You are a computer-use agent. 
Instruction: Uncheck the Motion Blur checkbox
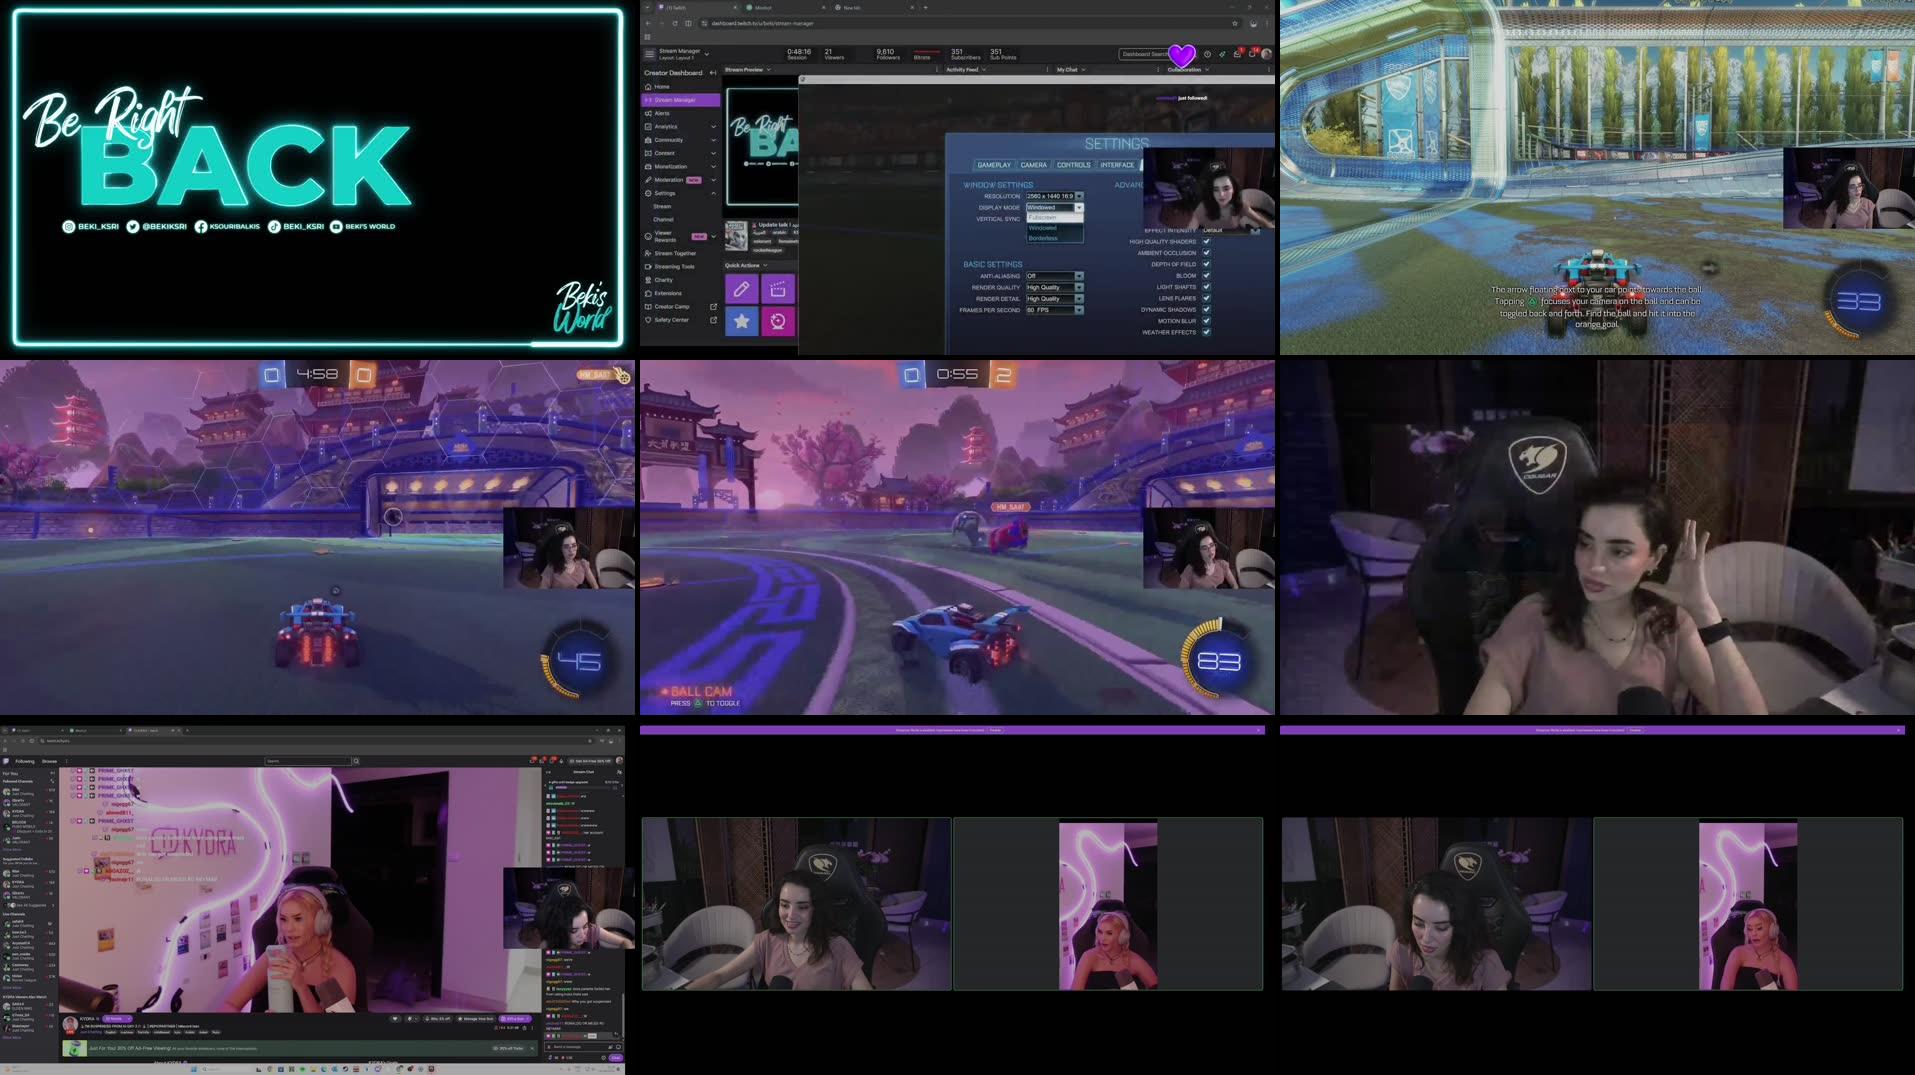(x=1206, y=321)
